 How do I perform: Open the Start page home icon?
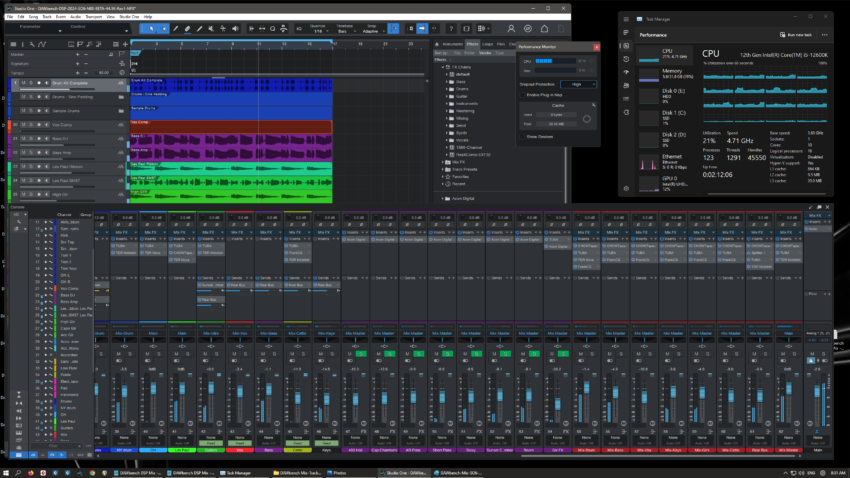[x=544, y=29]
